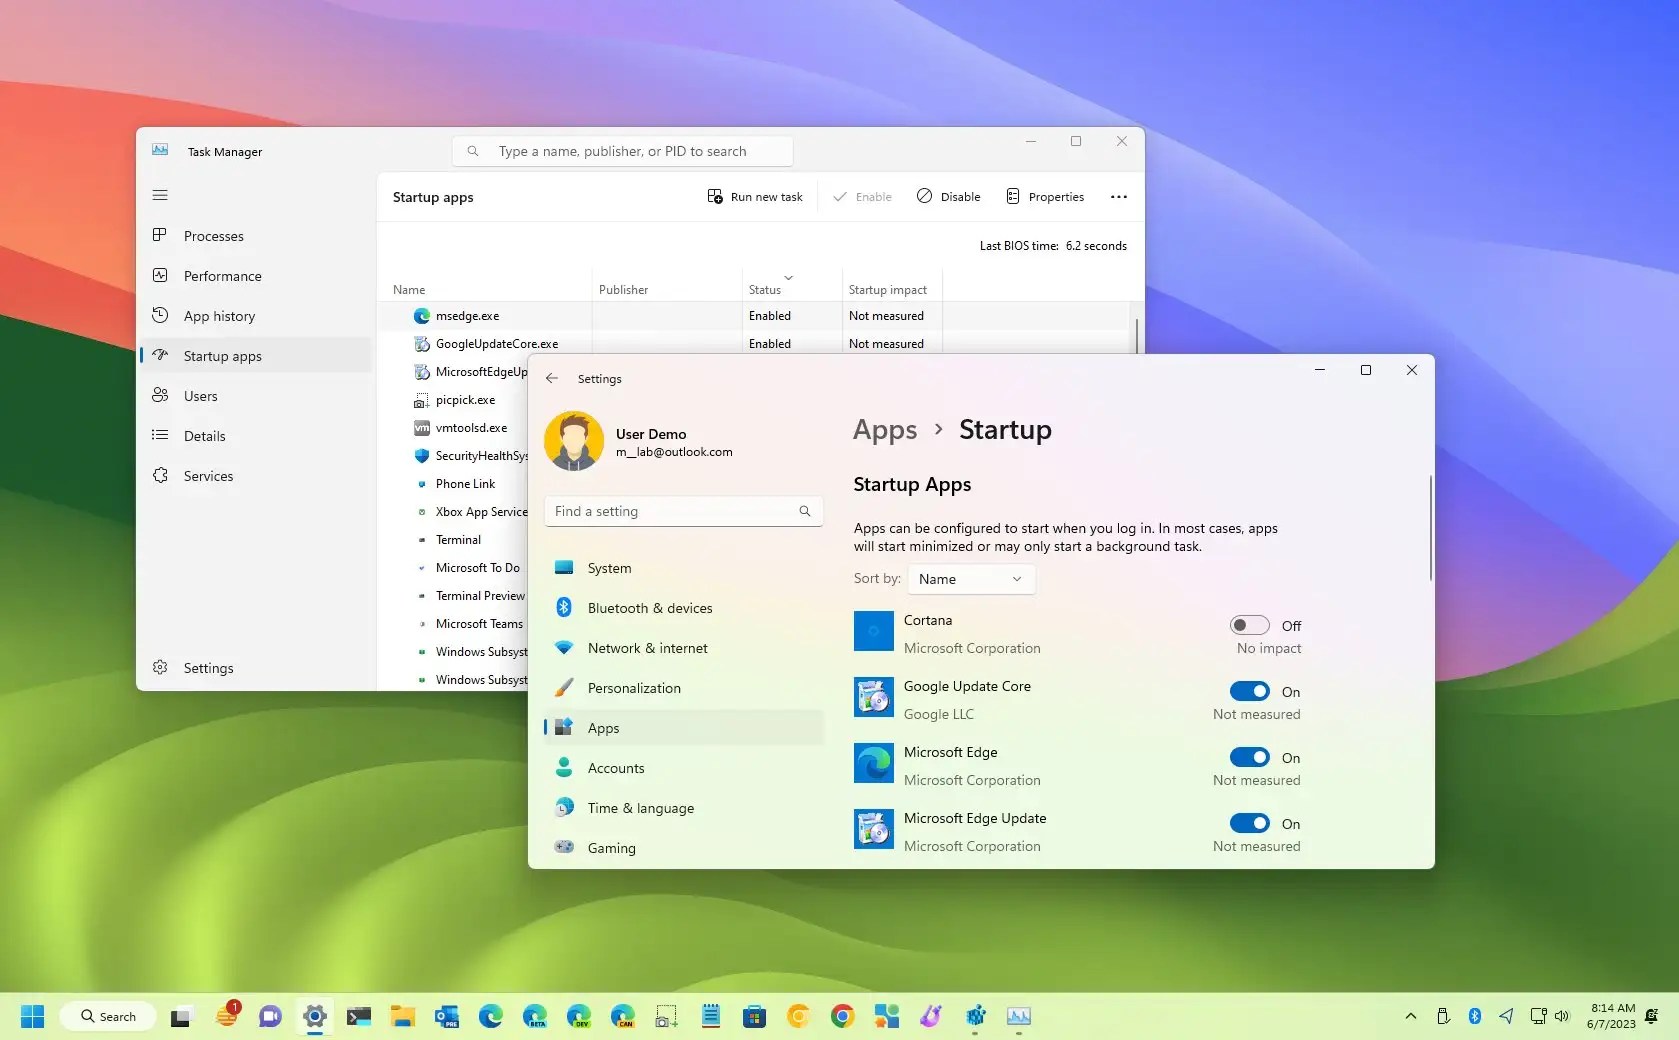
Task: Open Network & internet settings
Action: 646,648
